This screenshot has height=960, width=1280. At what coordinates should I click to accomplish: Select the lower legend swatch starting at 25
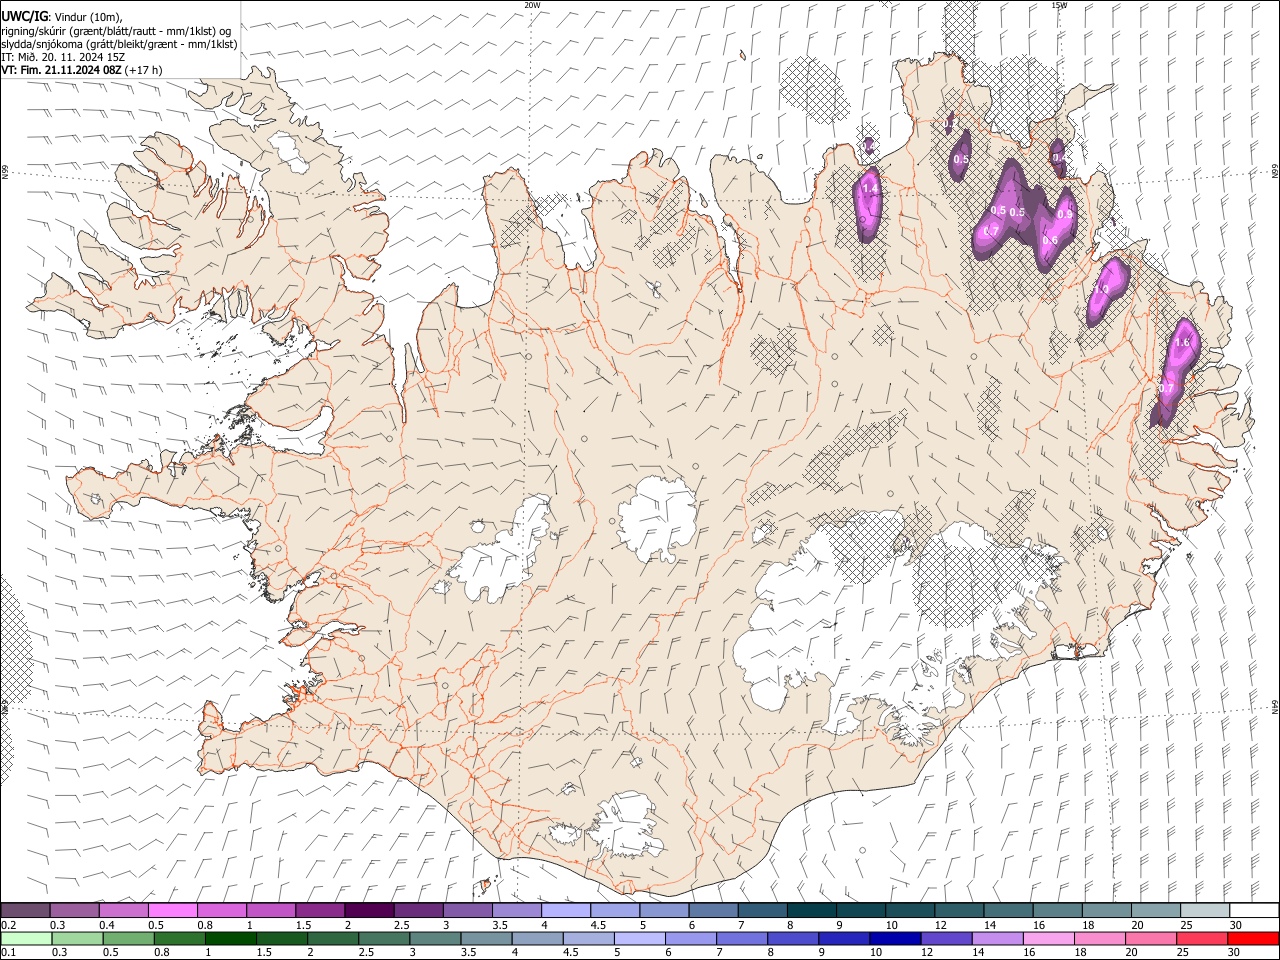[x=1201, y=938]
